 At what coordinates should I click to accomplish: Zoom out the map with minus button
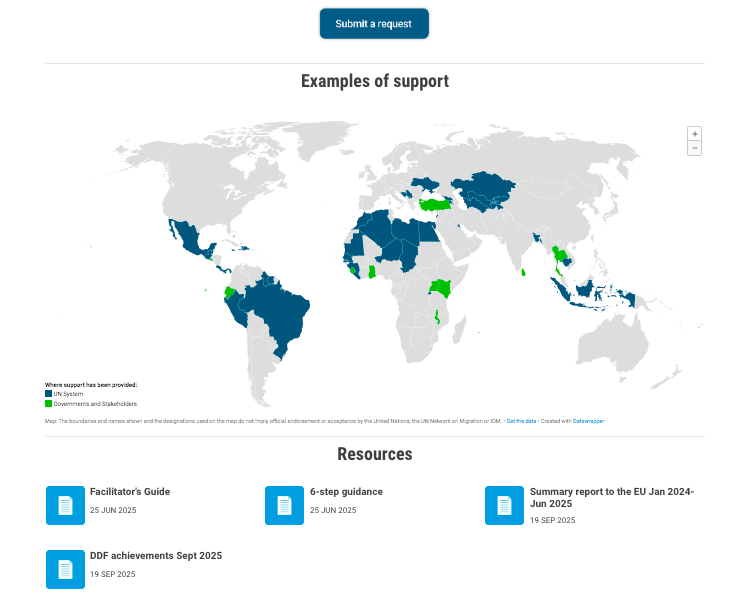(694, 148)
